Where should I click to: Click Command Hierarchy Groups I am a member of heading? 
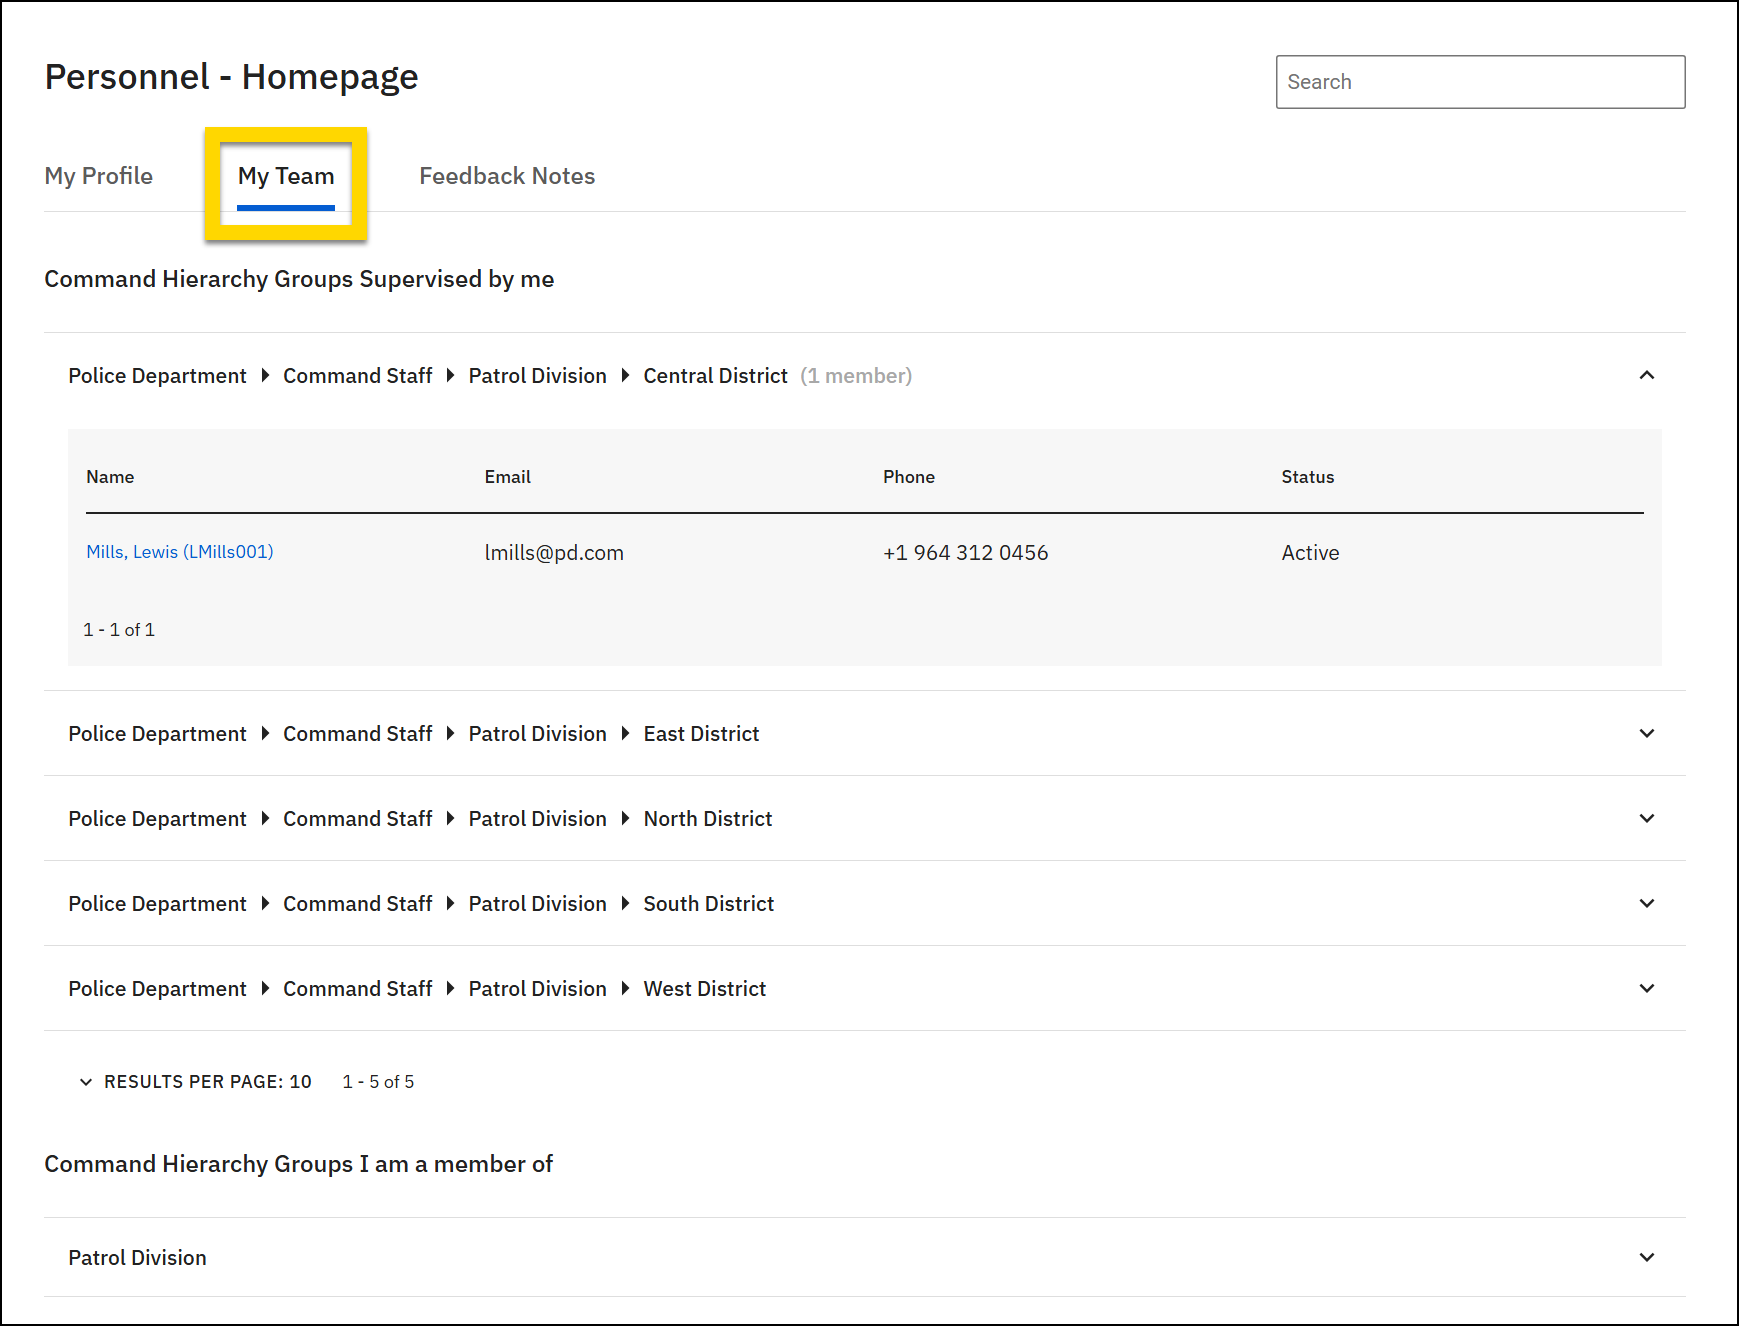pyautogui.click(x=299, y=1164)
